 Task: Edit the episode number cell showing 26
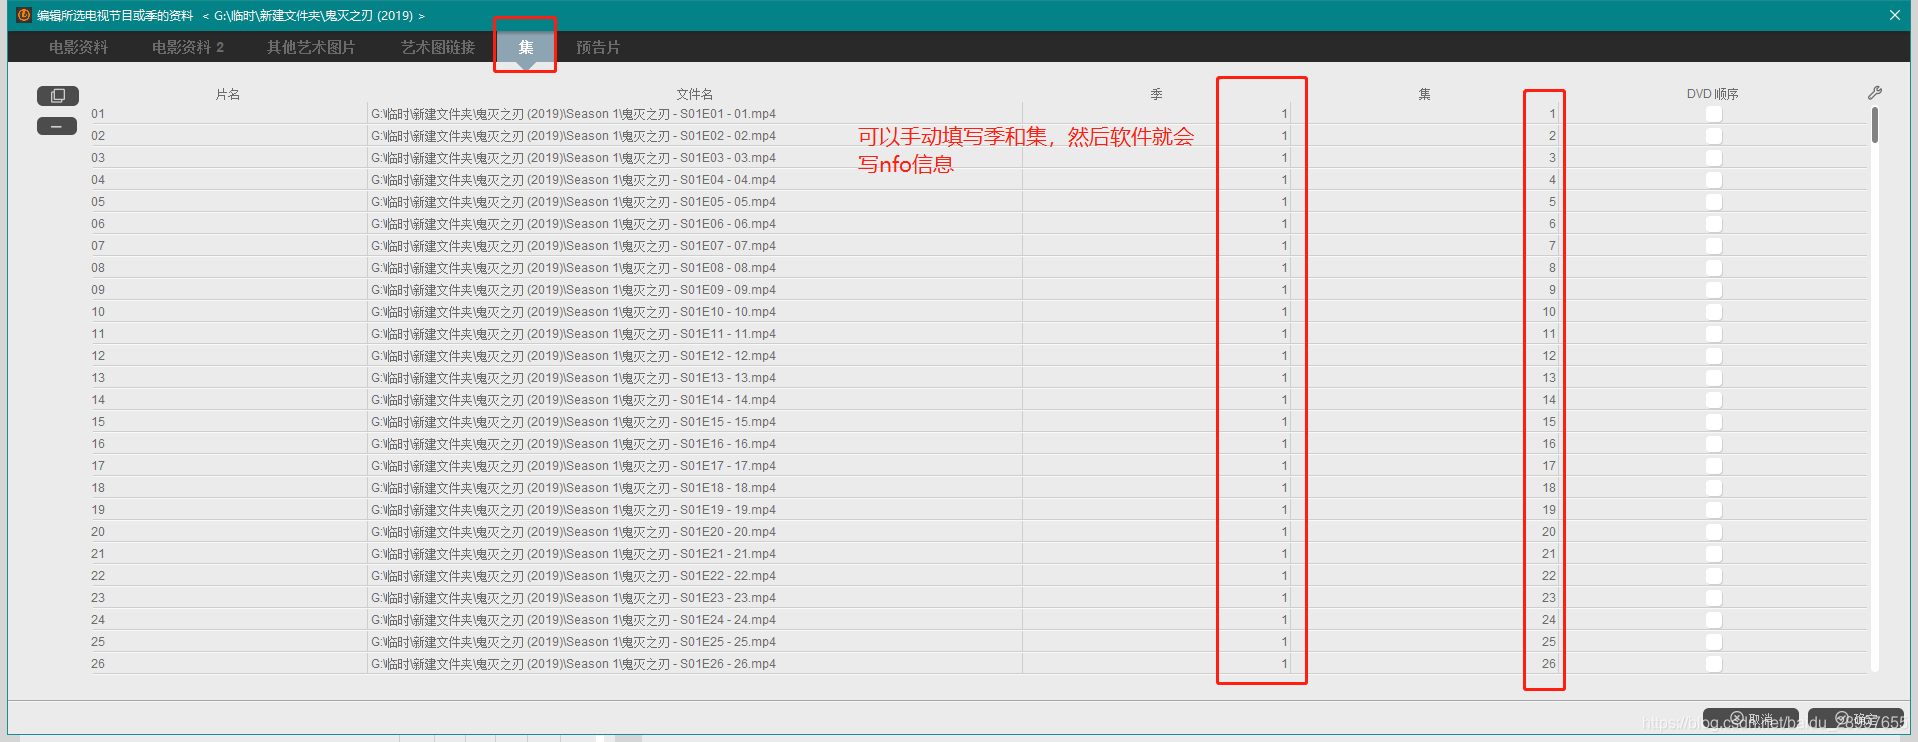tap(1425, 664)
